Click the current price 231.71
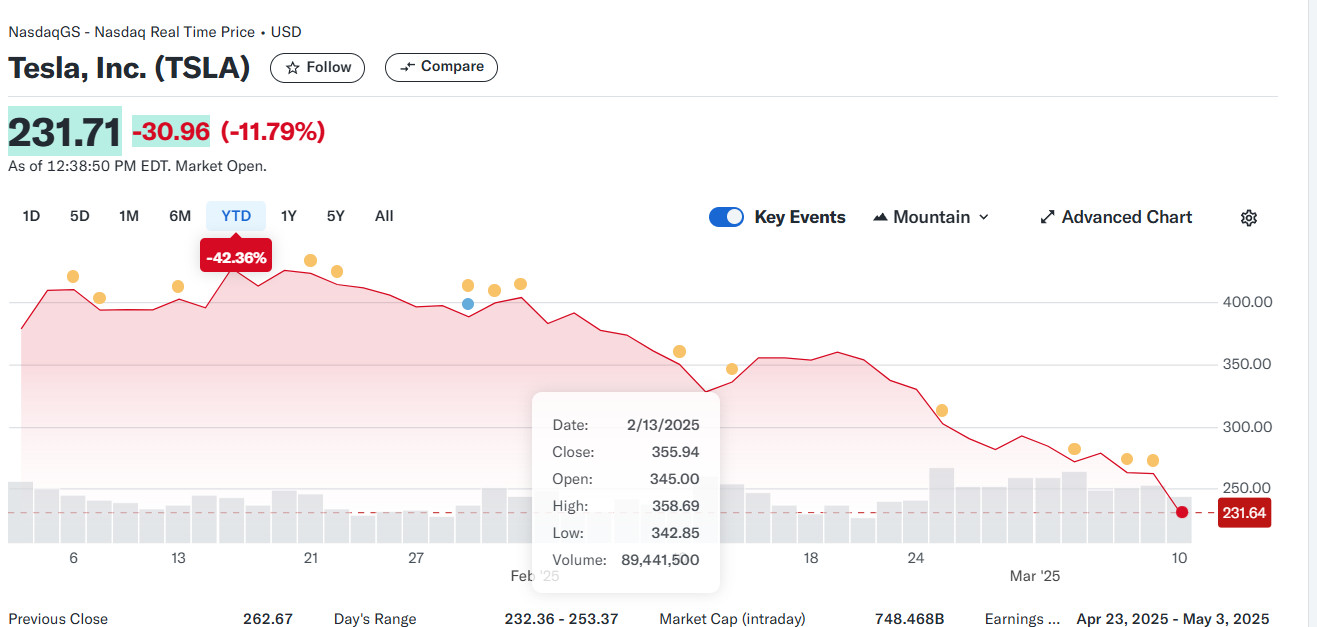 coord(65,131)
